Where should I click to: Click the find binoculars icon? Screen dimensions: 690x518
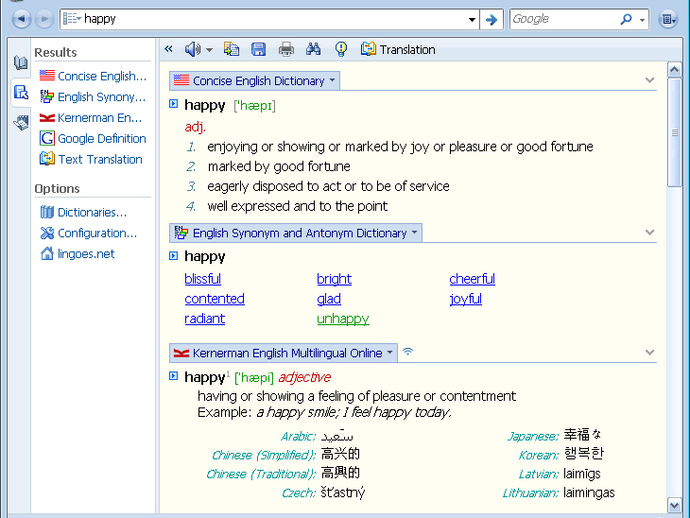(313, 49)
